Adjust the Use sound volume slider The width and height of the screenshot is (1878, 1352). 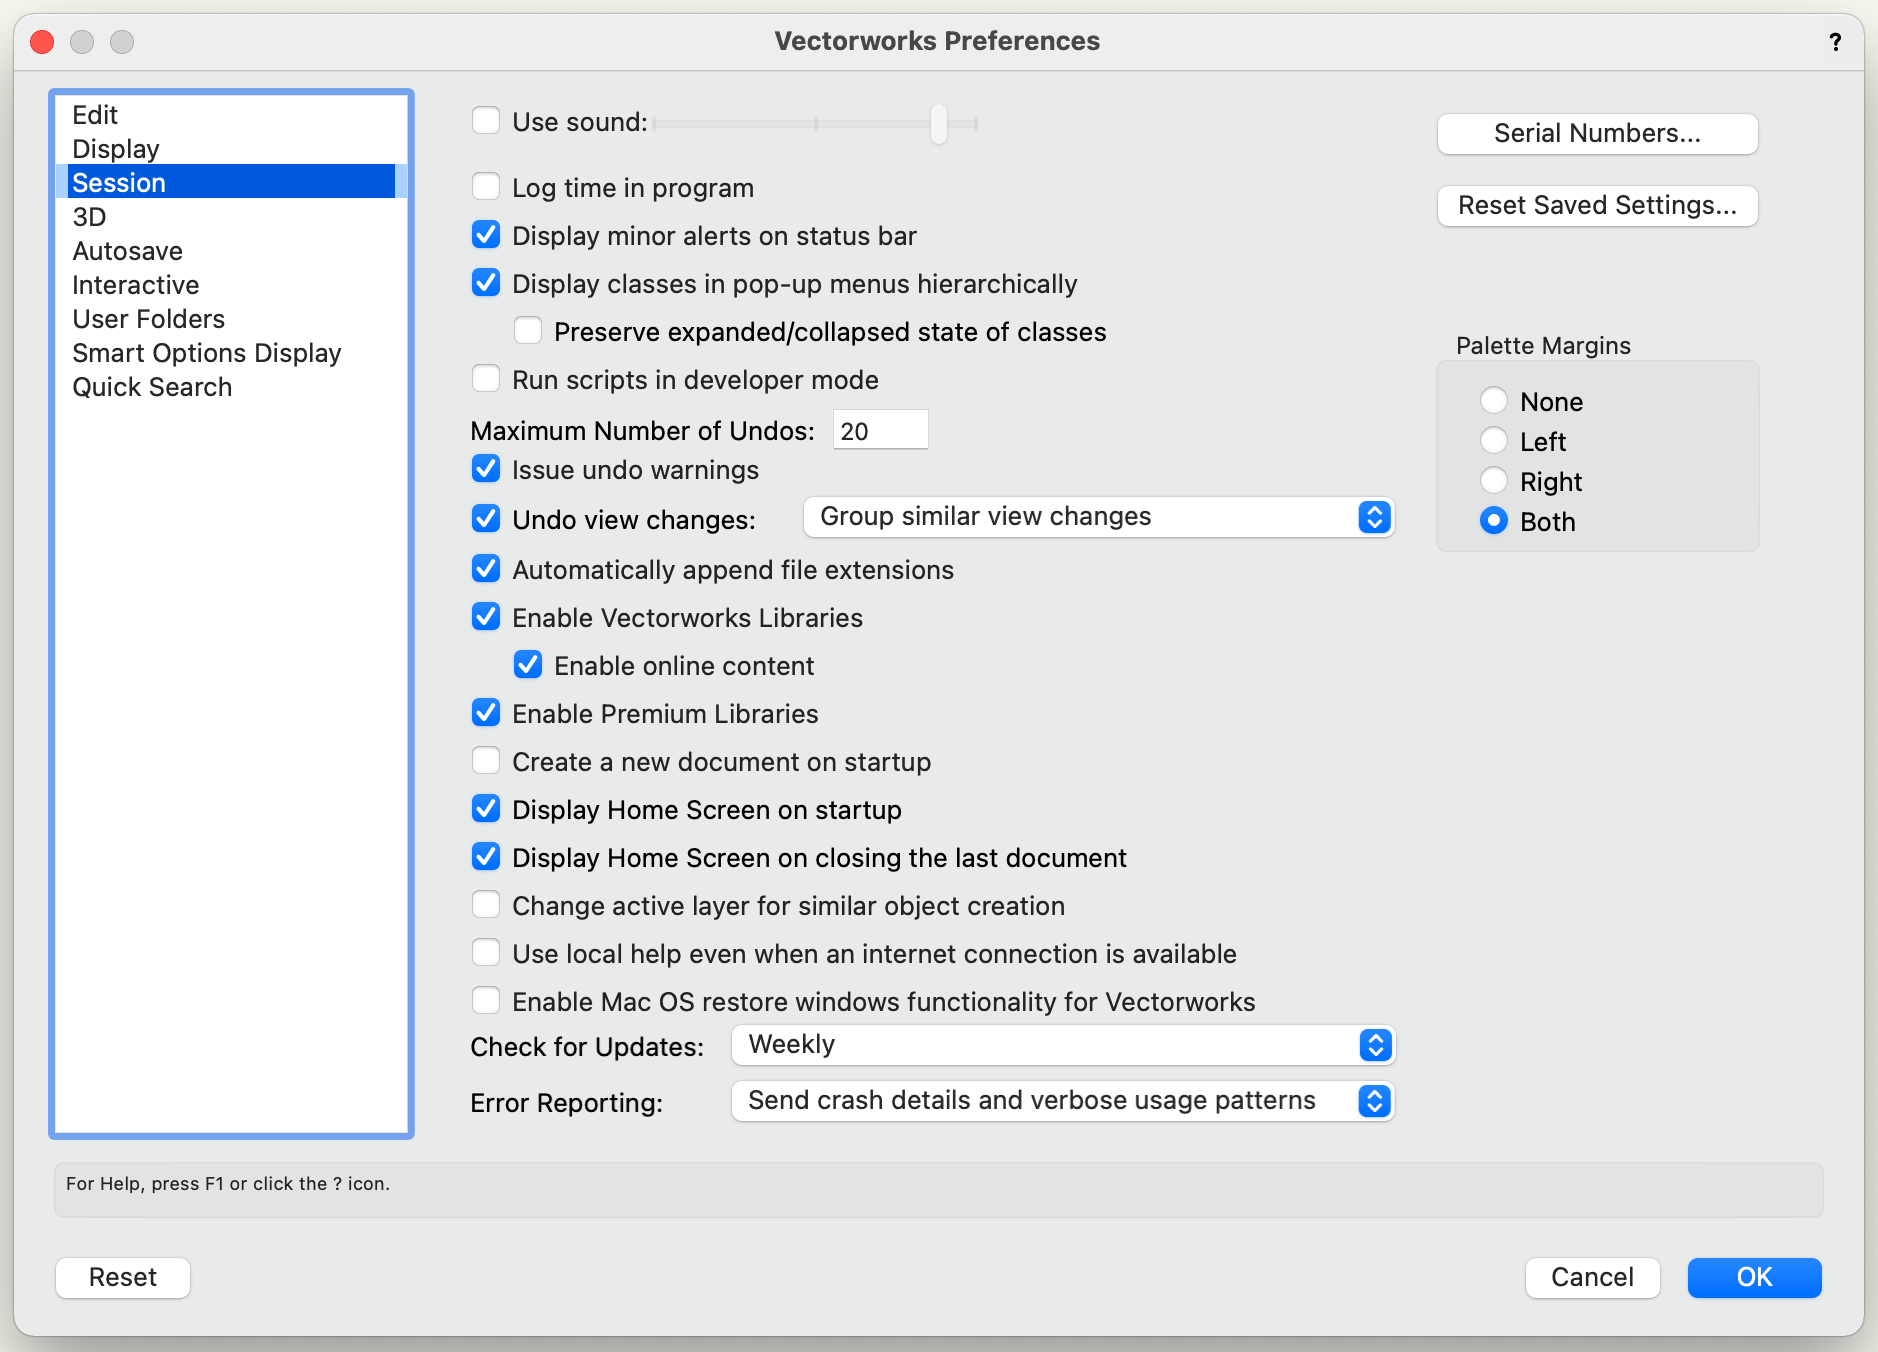[x=938, y=123]
